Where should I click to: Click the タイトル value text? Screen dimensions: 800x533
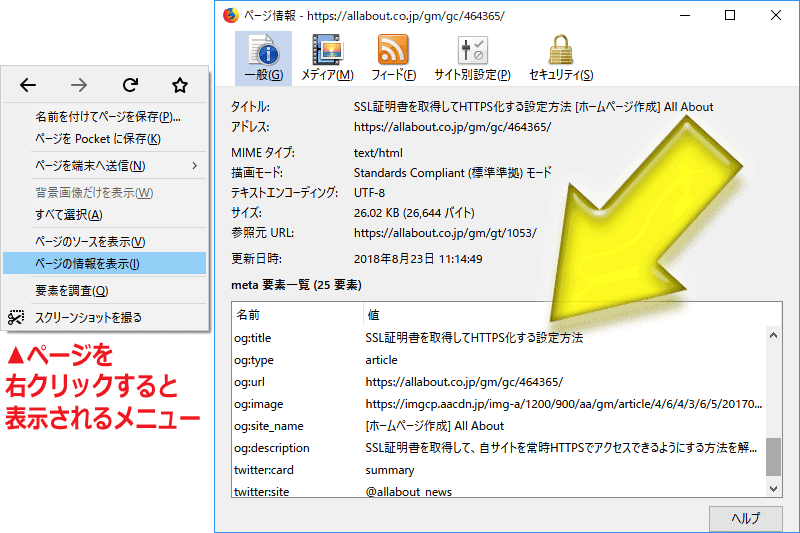coord(533,107)
